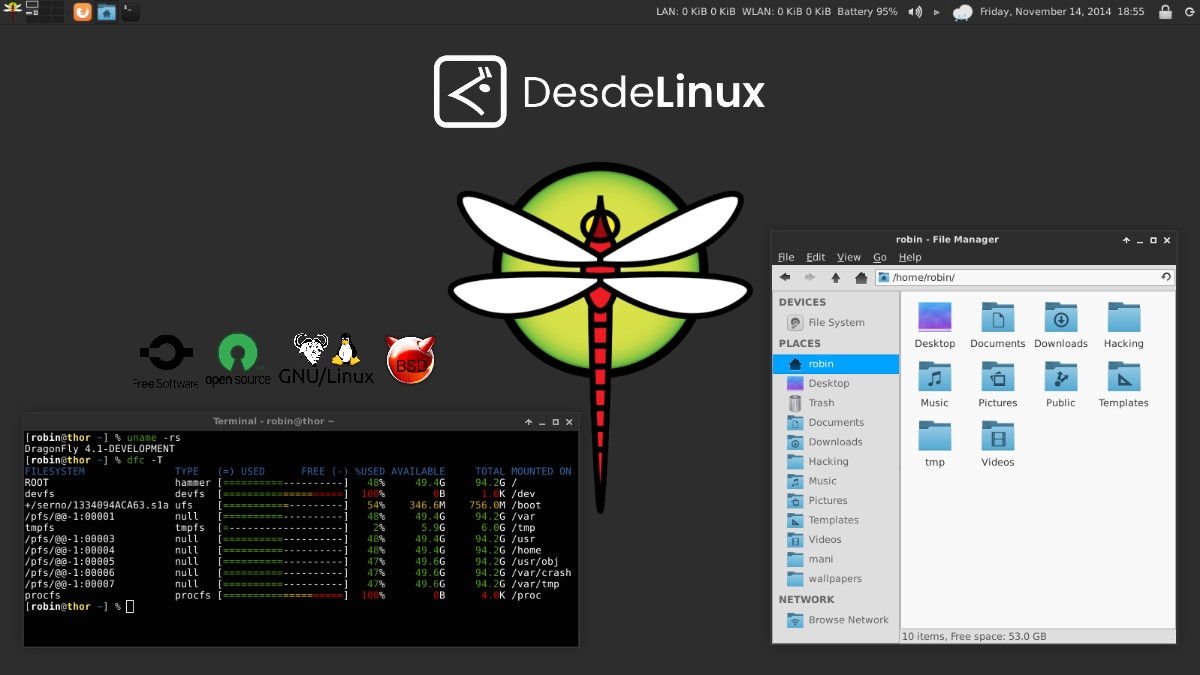Screen dimensions: 1200x675
Task: Select the Desktop folder icon in main pane
Action: [x=935, y=318]
